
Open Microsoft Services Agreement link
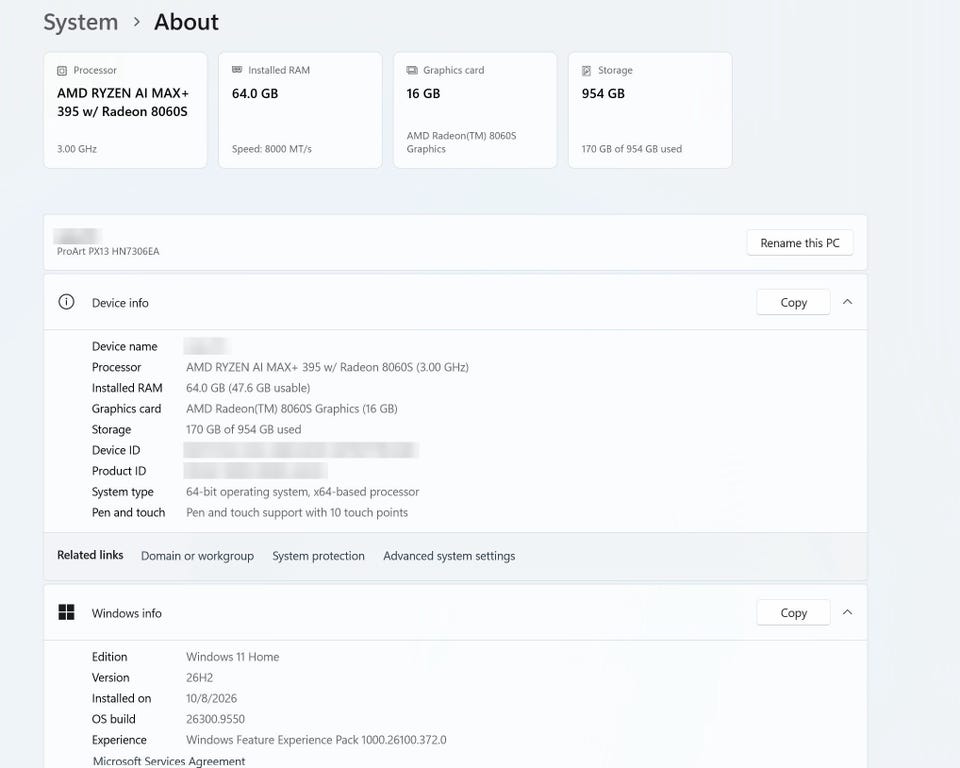click(x=169, y=761)
